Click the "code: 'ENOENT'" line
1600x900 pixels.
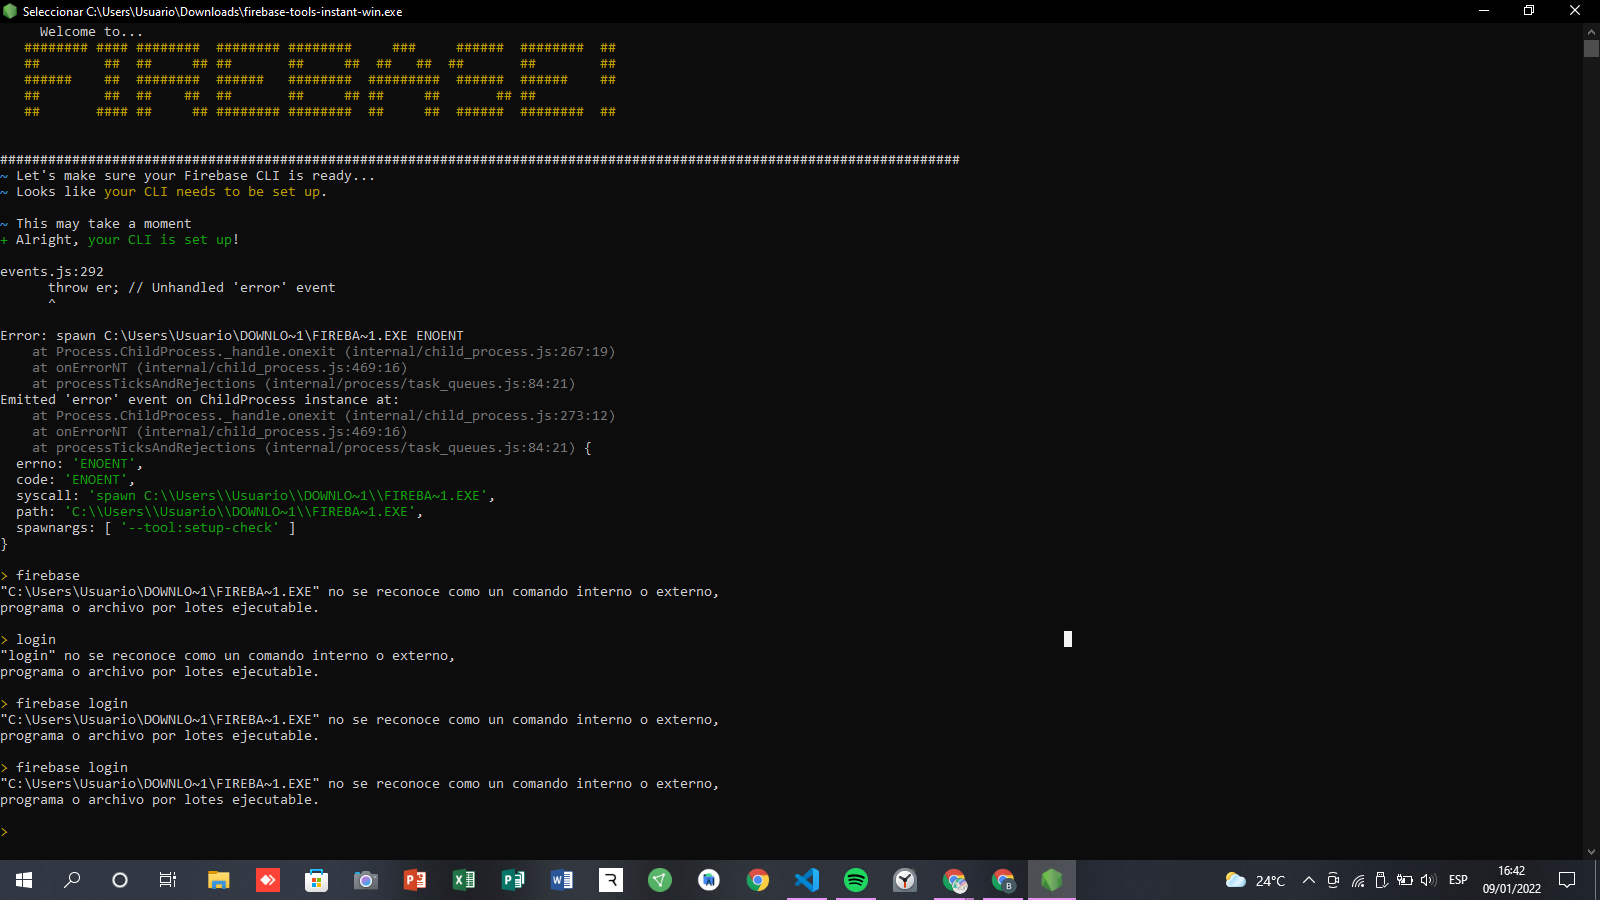point(76,480)
